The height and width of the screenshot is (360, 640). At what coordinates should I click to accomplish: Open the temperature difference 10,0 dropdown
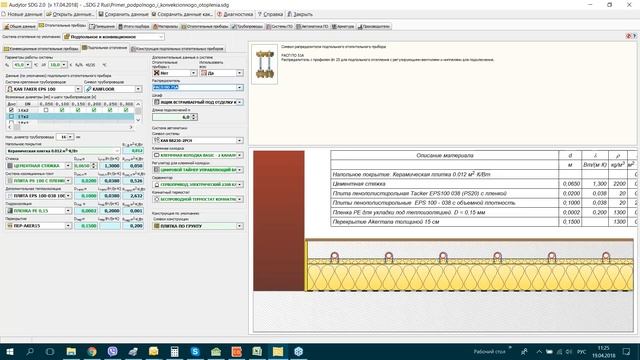(x=64, y=65)
